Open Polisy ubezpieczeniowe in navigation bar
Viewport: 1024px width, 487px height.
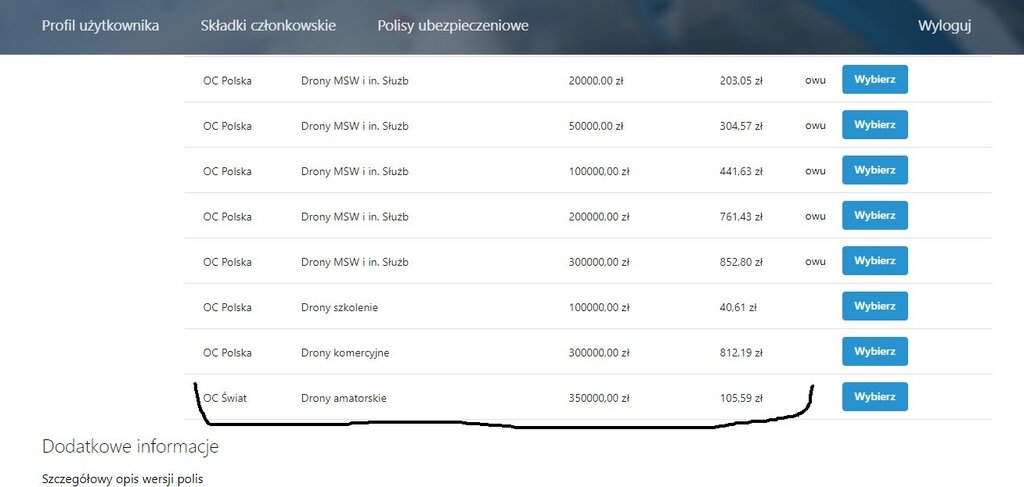[453, 25]
